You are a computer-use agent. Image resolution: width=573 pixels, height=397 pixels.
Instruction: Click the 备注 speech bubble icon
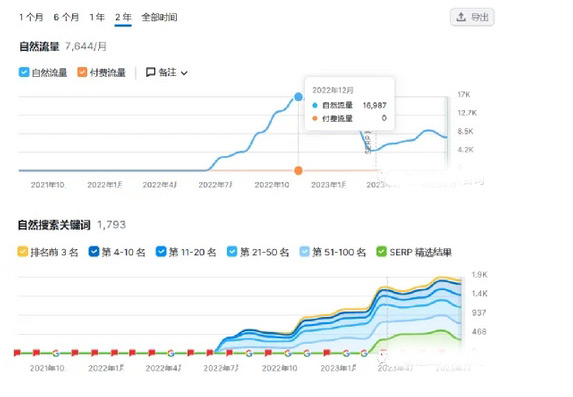[x=151, y=72]
